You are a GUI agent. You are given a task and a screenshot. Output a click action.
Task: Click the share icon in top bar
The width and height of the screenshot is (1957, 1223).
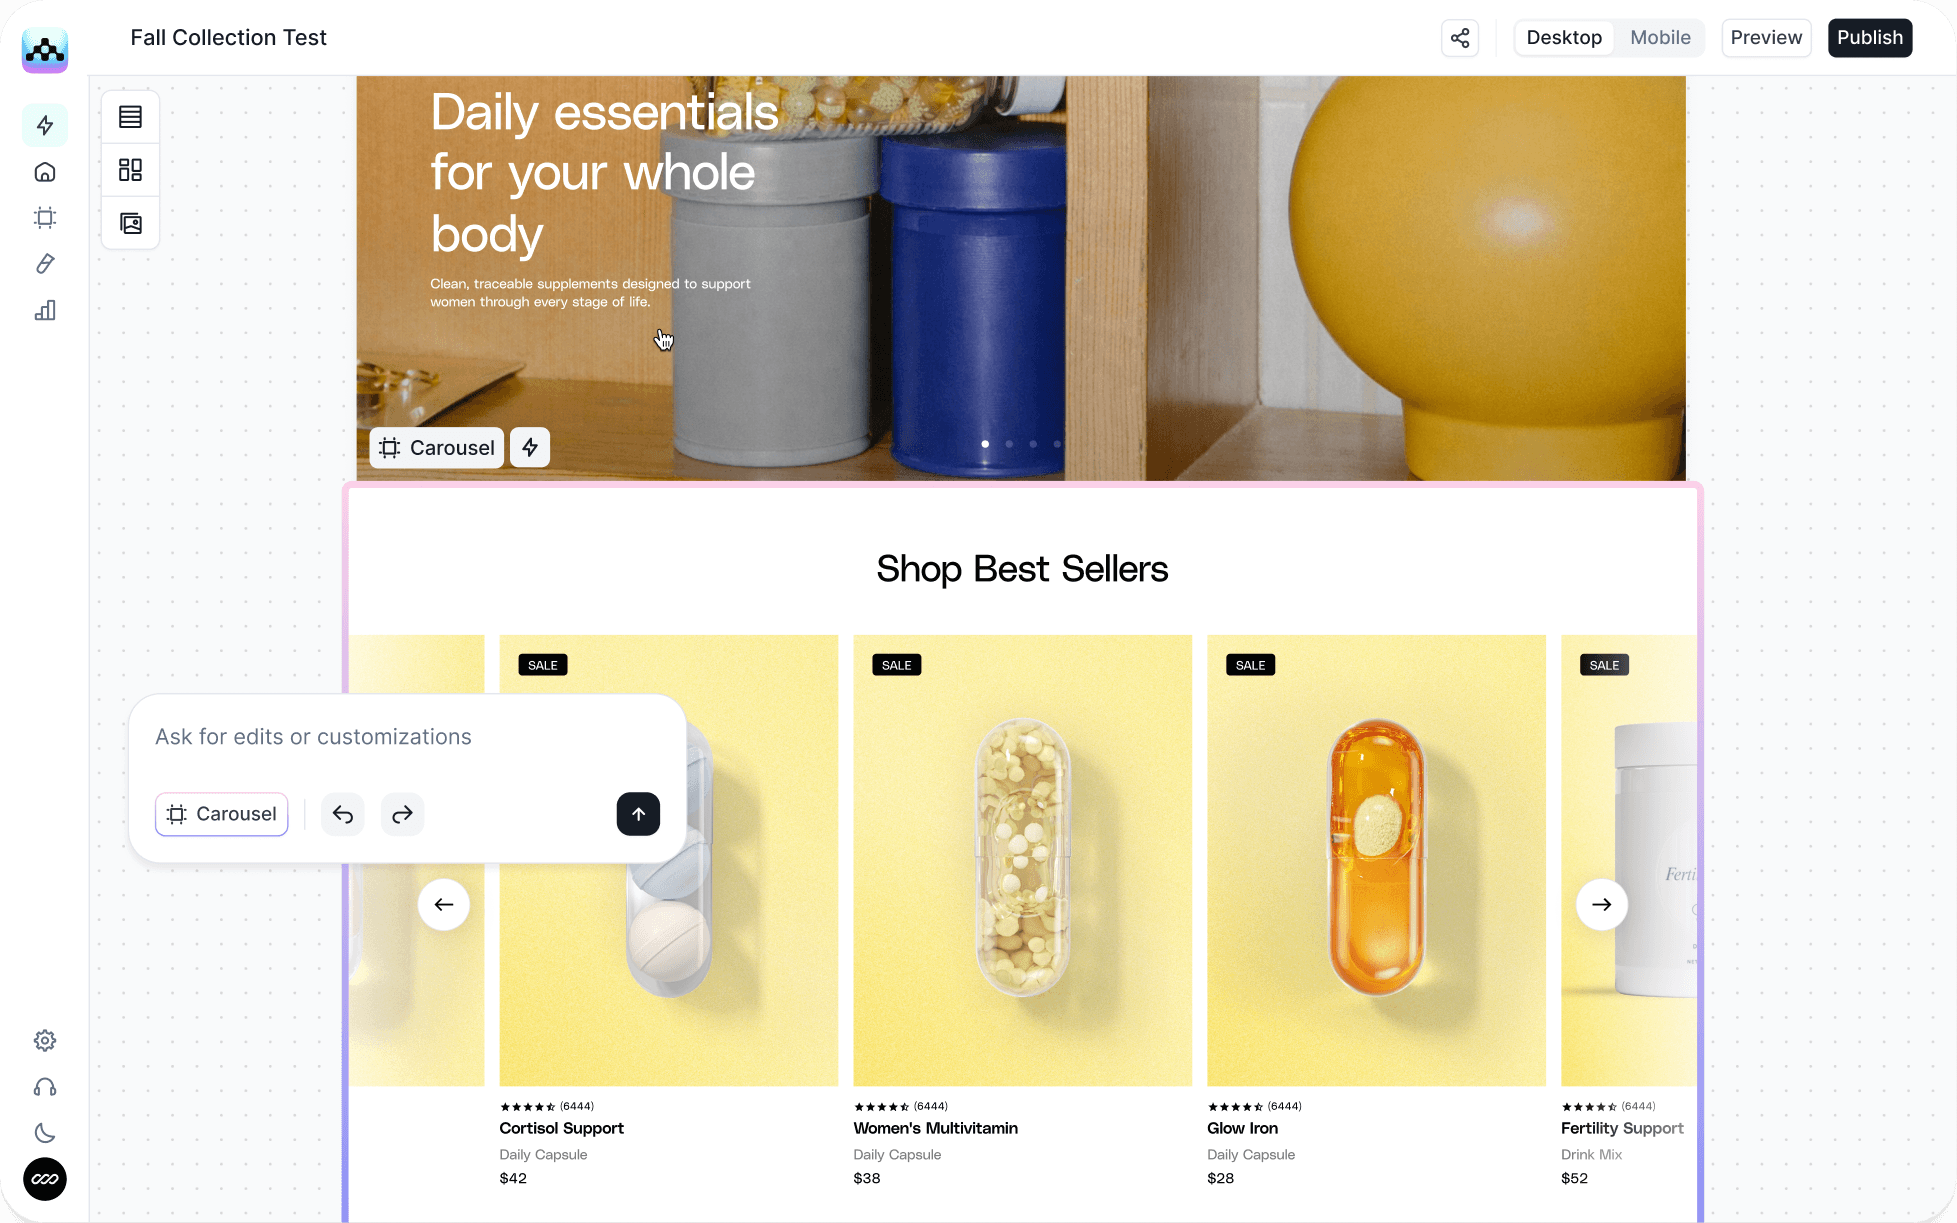coord(1460,38)
